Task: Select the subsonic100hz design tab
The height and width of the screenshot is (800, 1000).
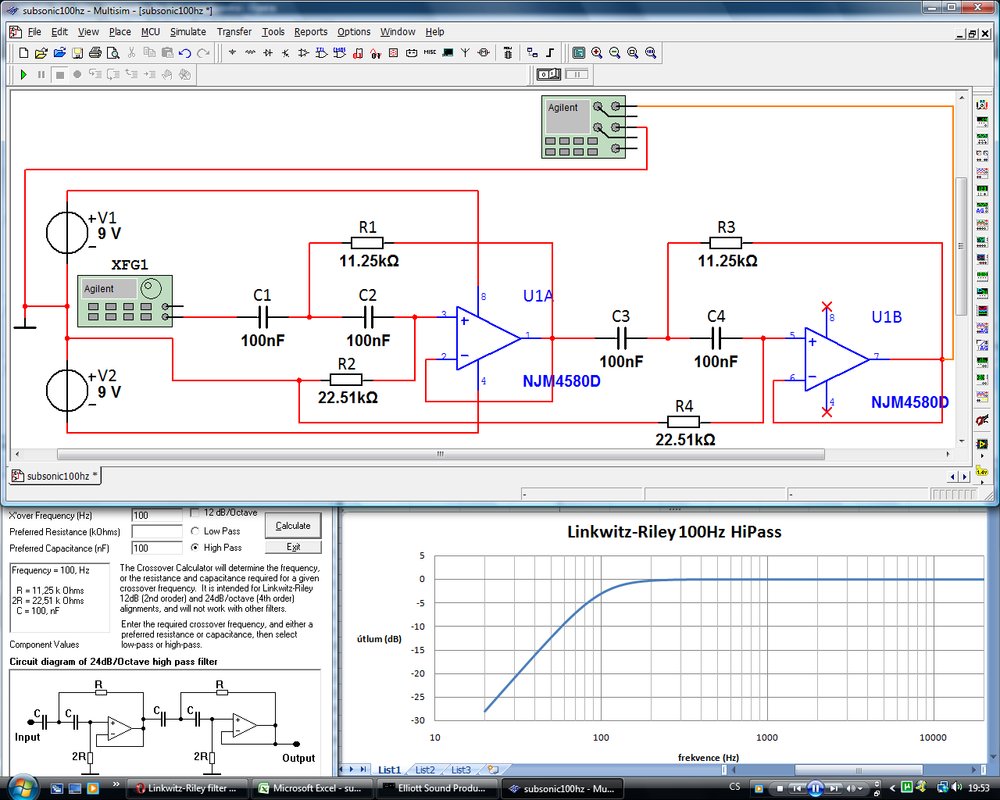Action: [x=55, y=476]
